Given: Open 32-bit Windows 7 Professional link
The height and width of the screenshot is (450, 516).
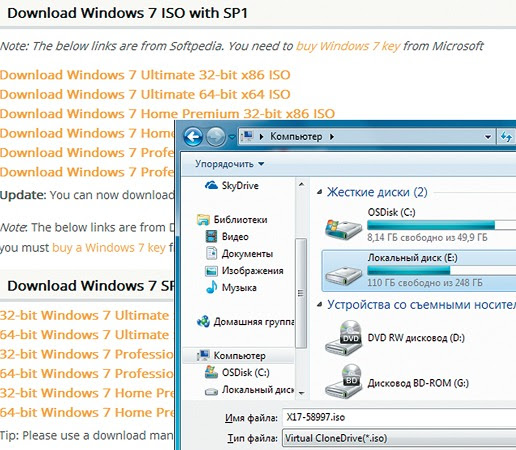Looking at the screenshot, I should tap(87, 354).
